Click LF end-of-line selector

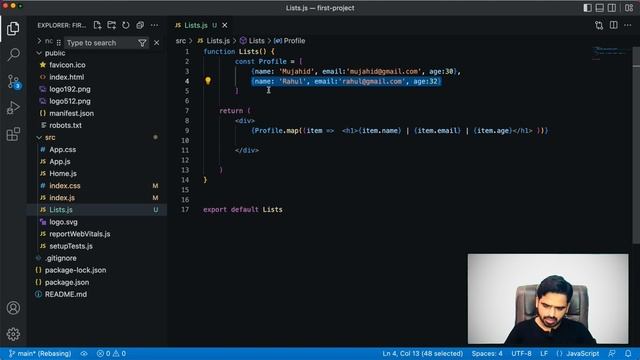click(x=544, y=353)
